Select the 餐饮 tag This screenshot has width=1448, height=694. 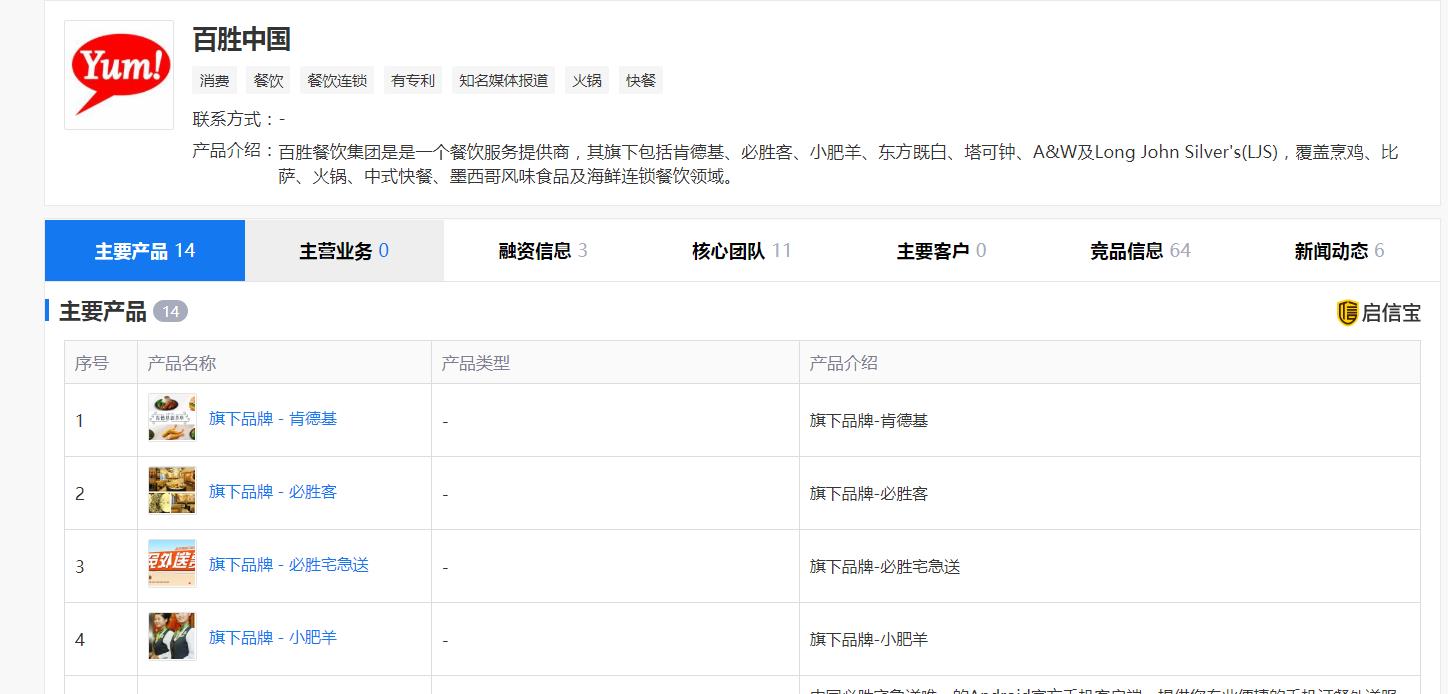point(268,81)
